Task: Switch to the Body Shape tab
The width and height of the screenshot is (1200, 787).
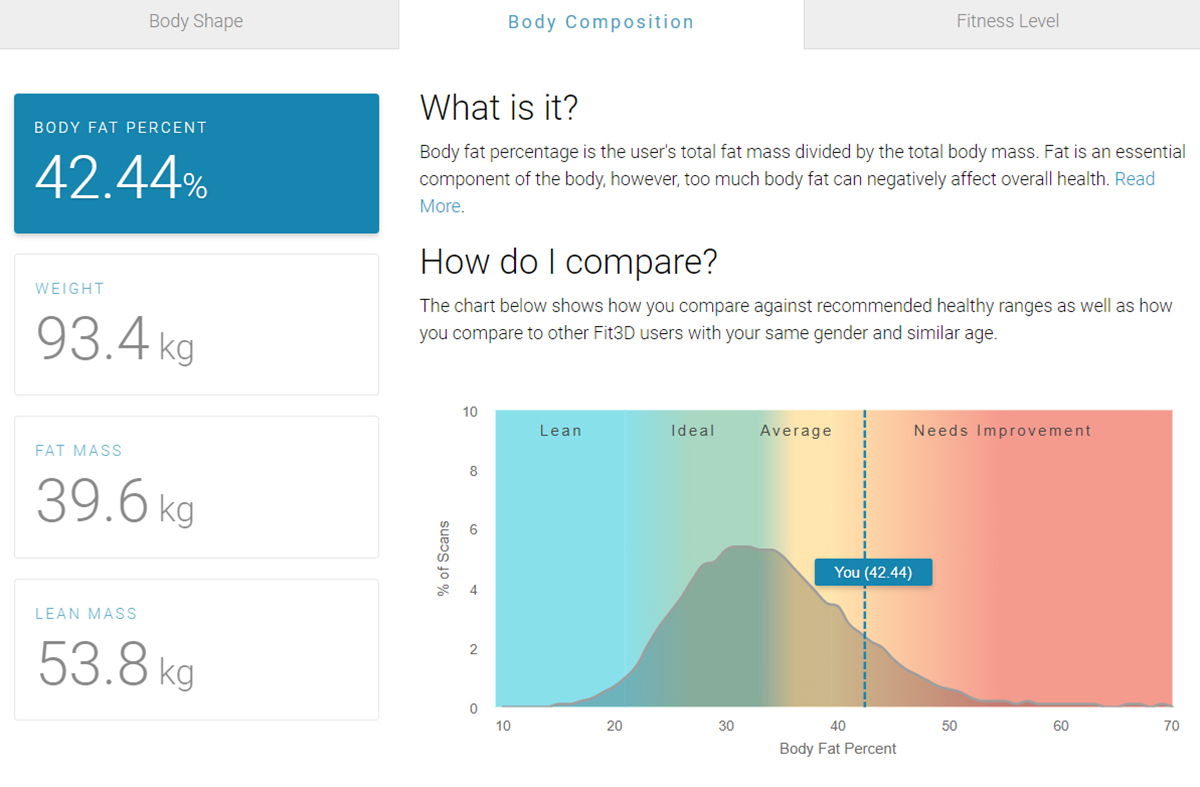Action: click(x=196, y=21)
